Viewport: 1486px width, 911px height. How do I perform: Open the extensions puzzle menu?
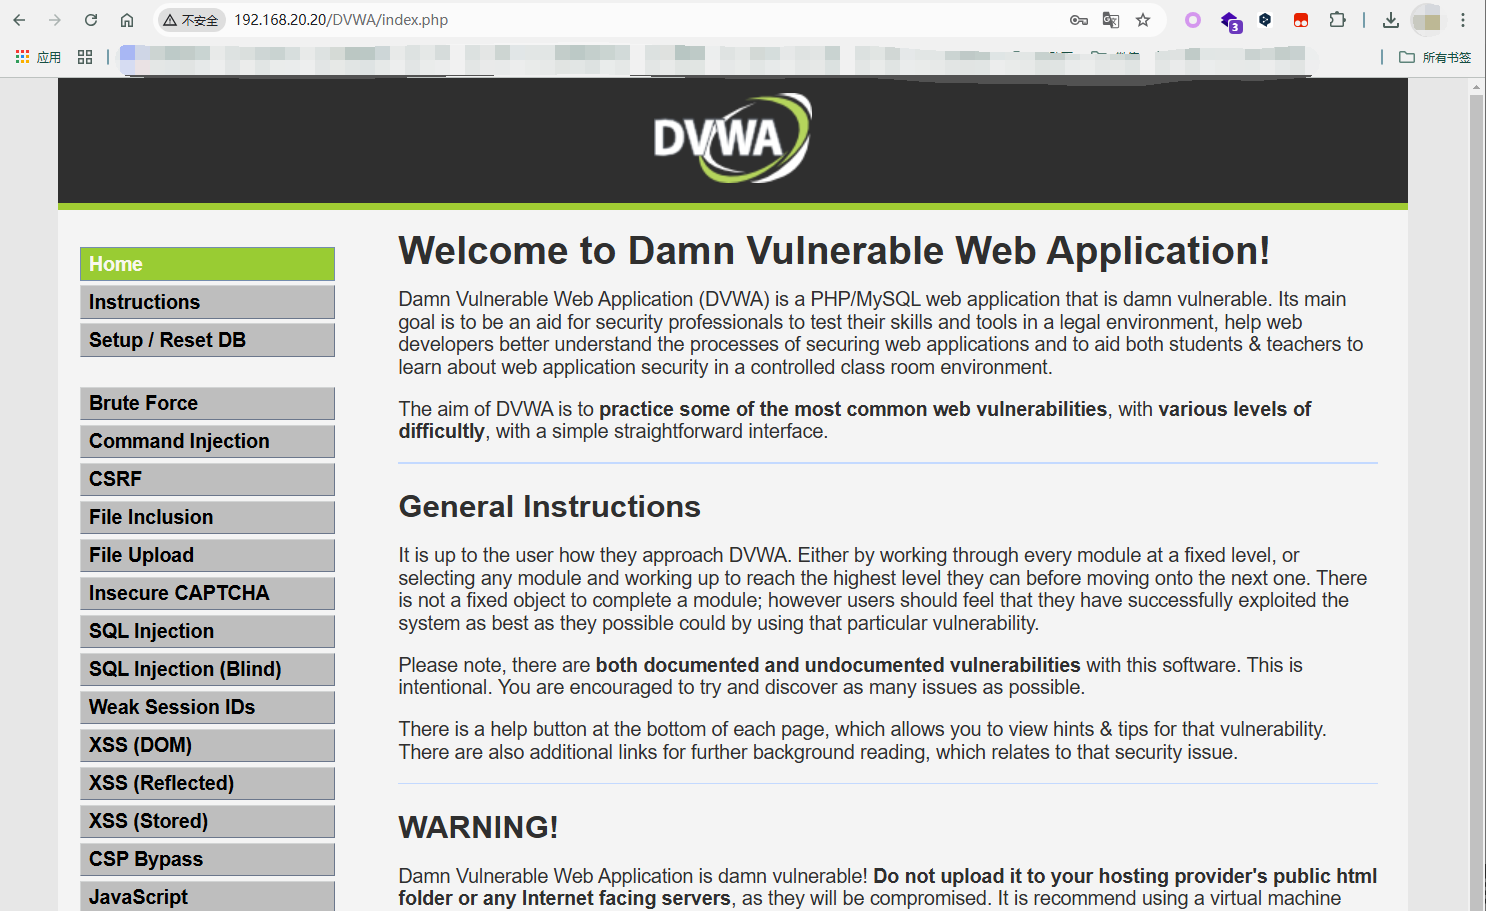[x=1337, y=20]
